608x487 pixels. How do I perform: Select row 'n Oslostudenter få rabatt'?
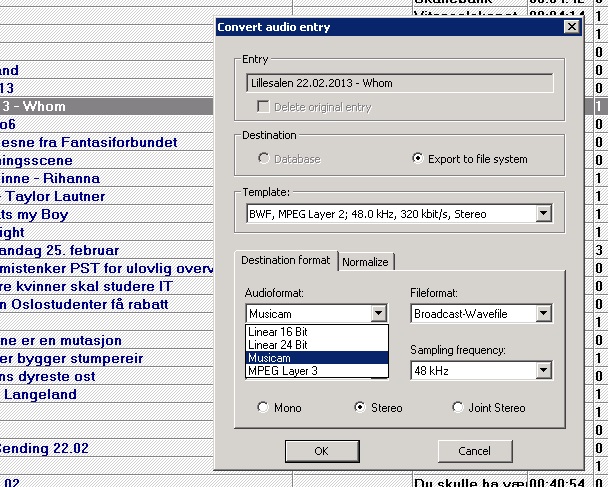[x=106, y=304]
